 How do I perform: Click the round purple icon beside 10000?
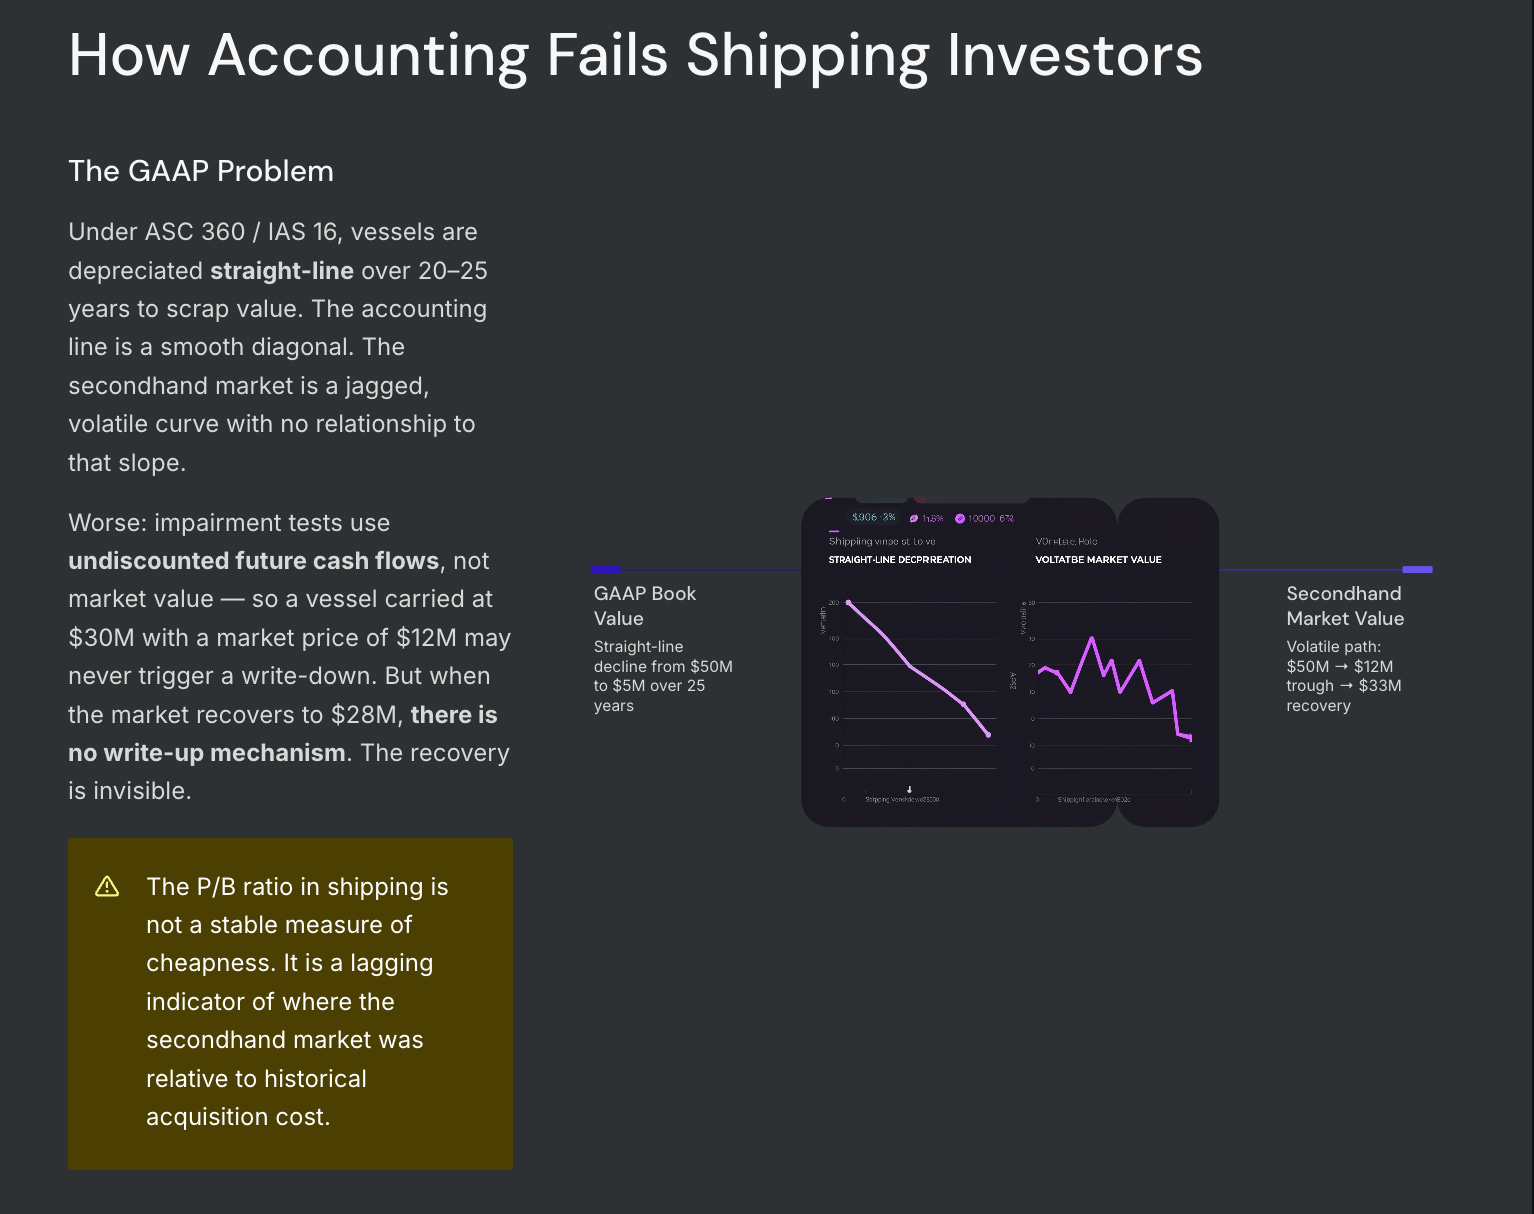[960, 518]
